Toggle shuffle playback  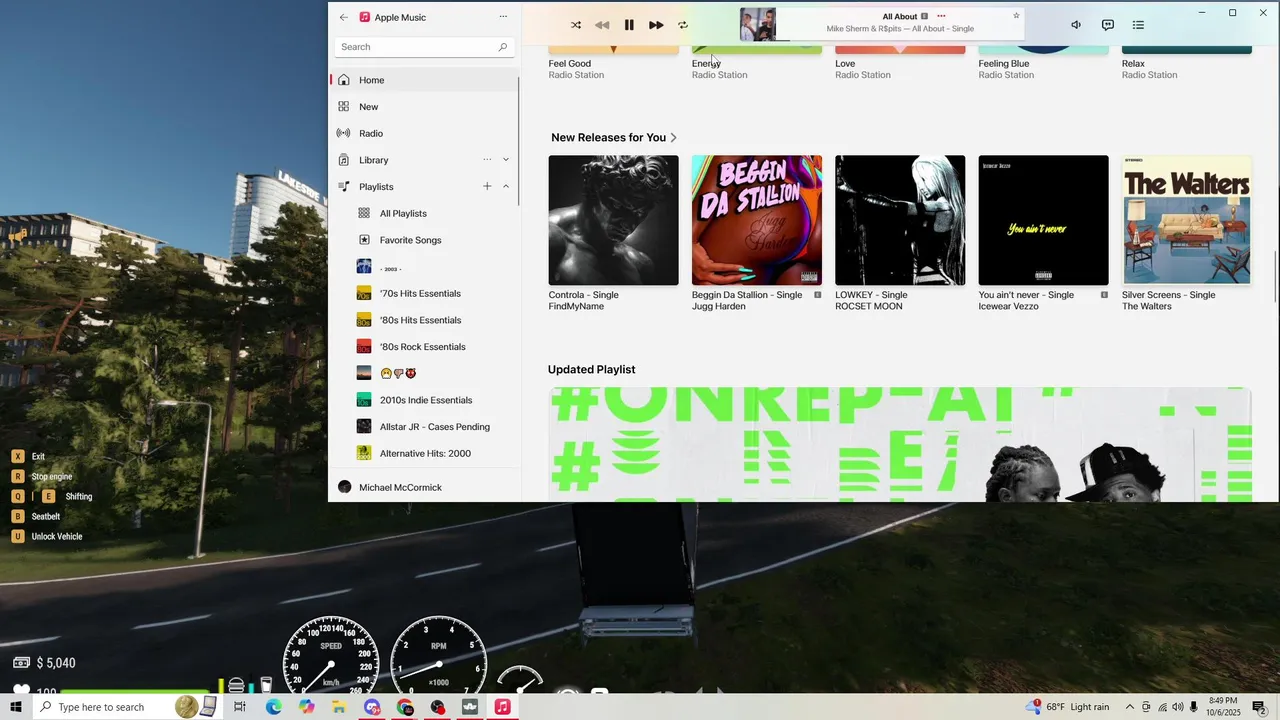pyautogui.click(x=576, y=25)
